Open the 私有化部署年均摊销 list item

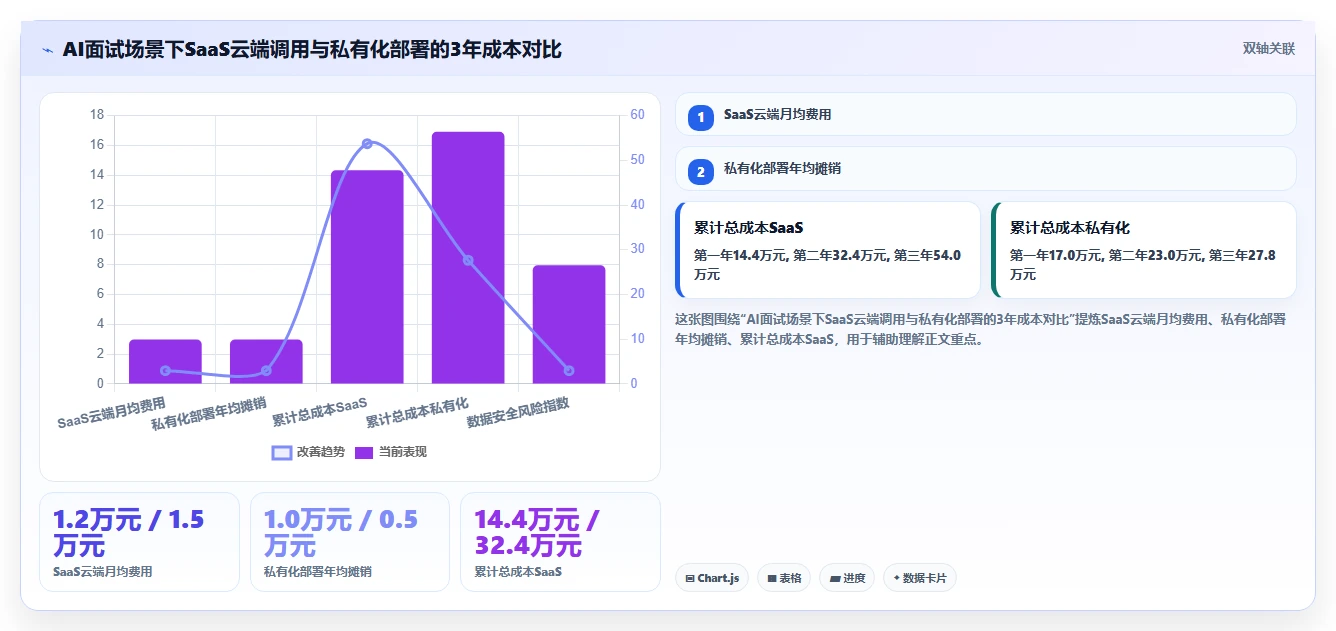pos(986,168)
